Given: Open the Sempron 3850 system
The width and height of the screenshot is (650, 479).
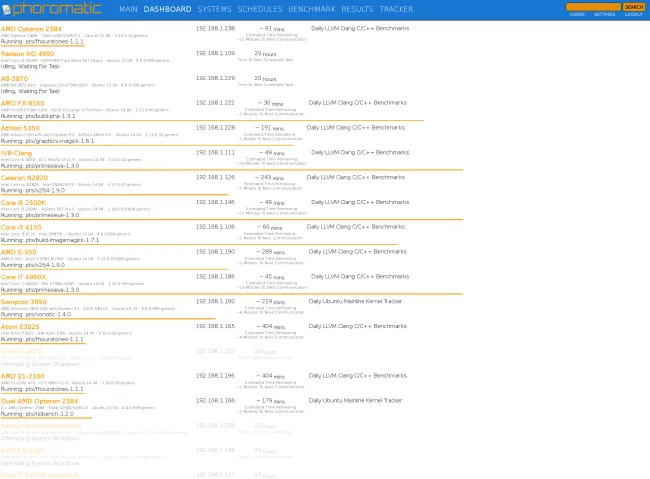Looking at the screenshot, I should click(x=24, y=302).
